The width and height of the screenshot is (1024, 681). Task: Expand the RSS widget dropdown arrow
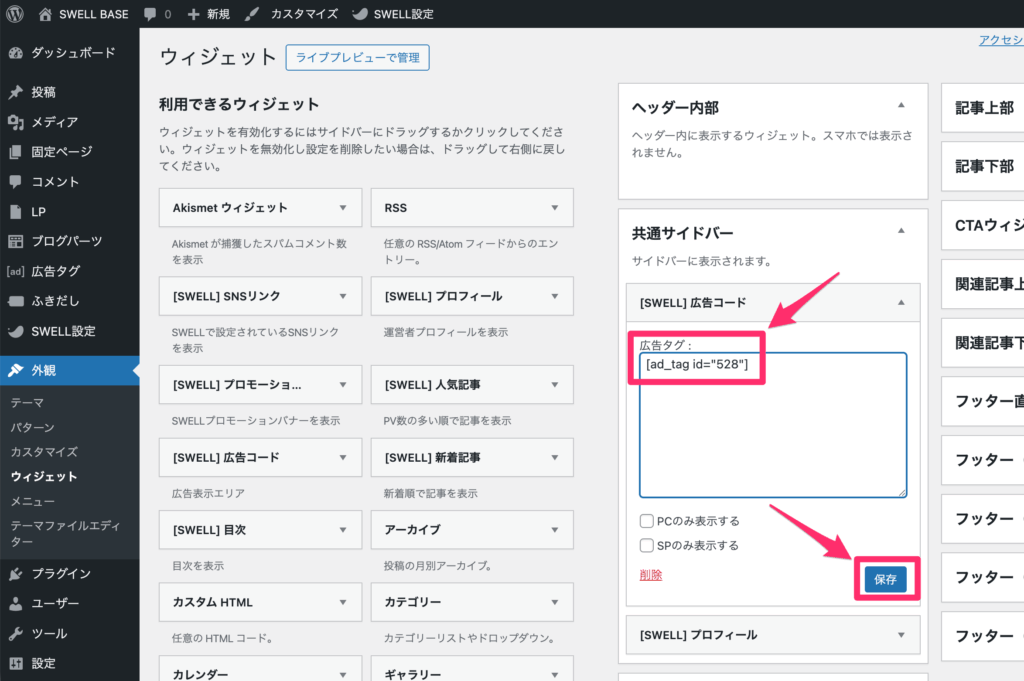[x=555, y=208]
